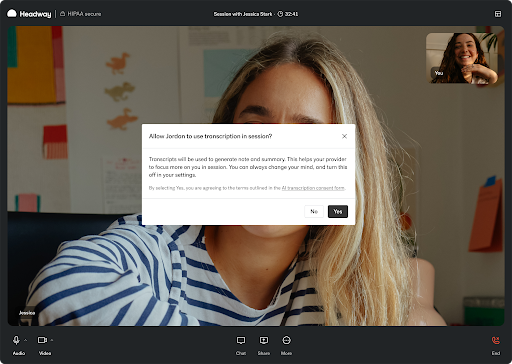Image resolution: width=512 pixels, height=364 pixels.
Task: Start screen Share
Action: click(264, 345)
